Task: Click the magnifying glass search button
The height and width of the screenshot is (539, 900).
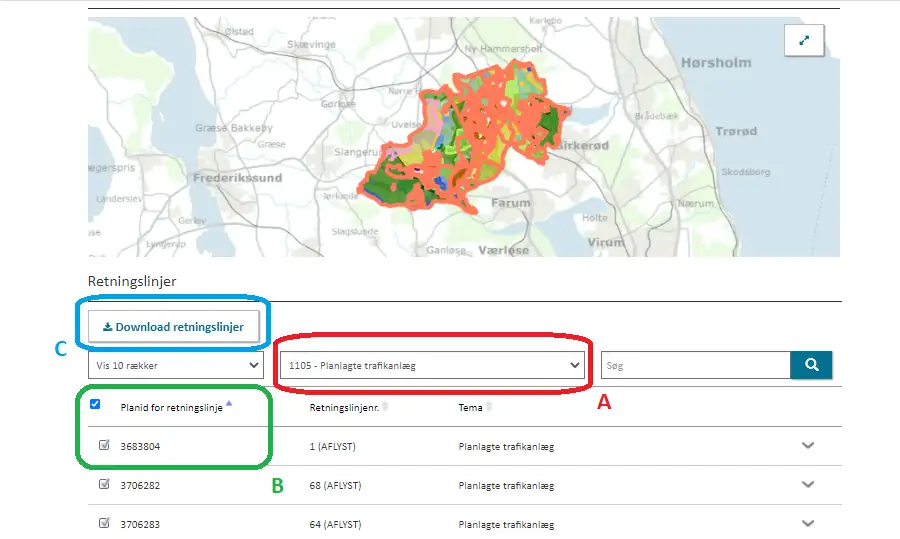Action: click(811, 365)
